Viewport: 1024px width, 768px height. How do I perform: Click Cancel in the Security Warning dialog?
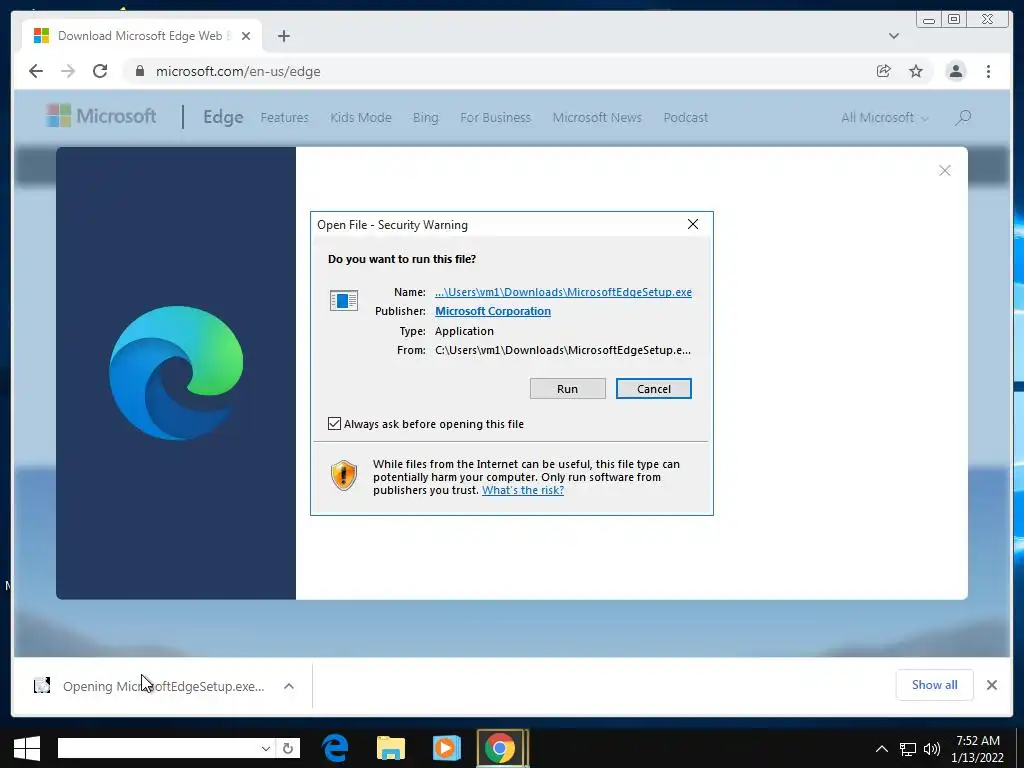pos(654,389)
